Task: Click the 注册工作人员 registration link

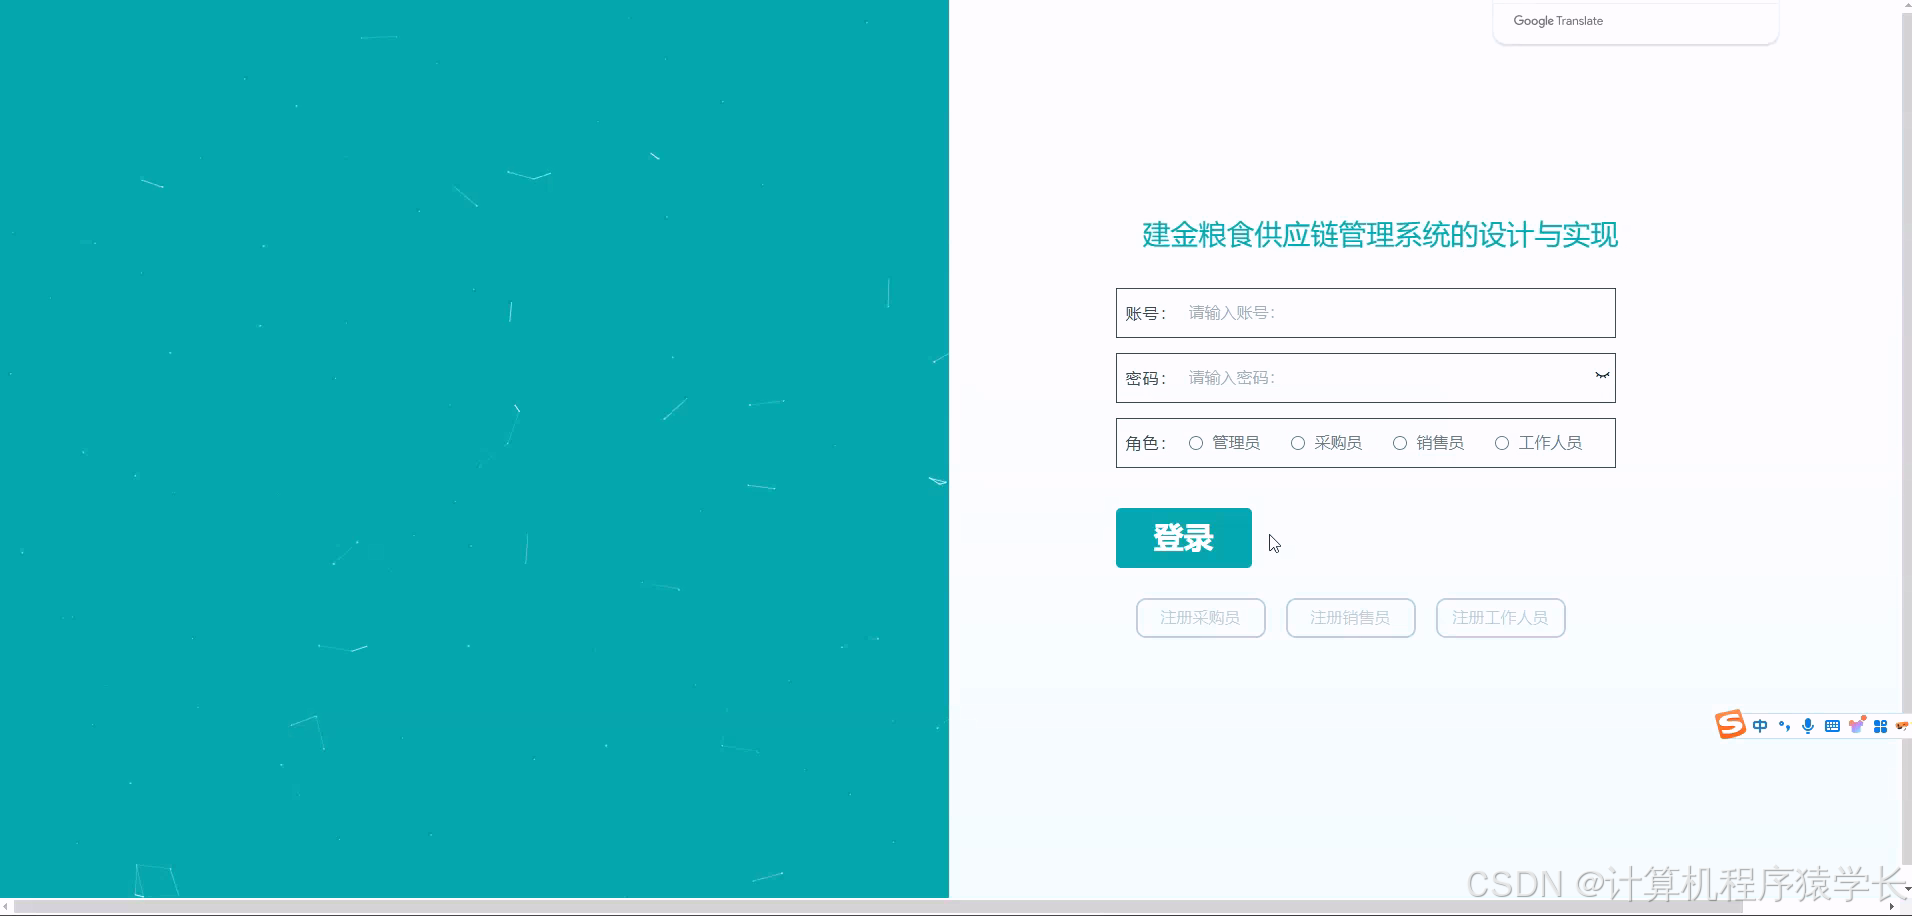Action: pos(1500,617)
